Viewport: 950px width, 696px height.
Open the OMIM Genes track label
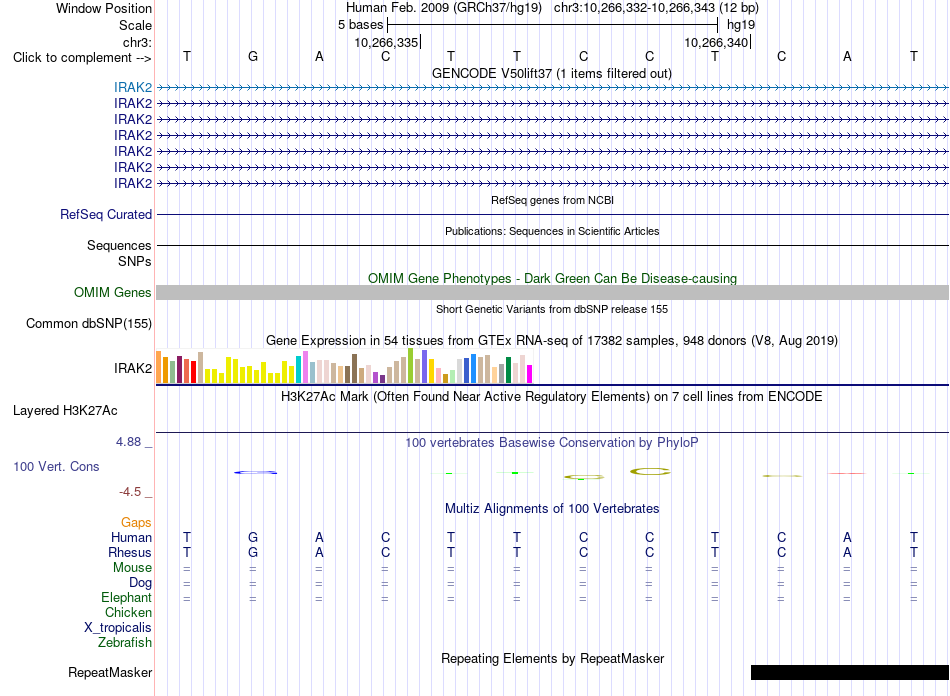click(x=113, y=293)
